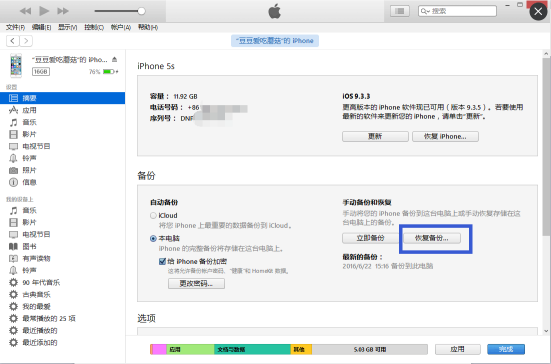Click the search input field
Screen dimensions: 551x364
click(x=457, y=11)
